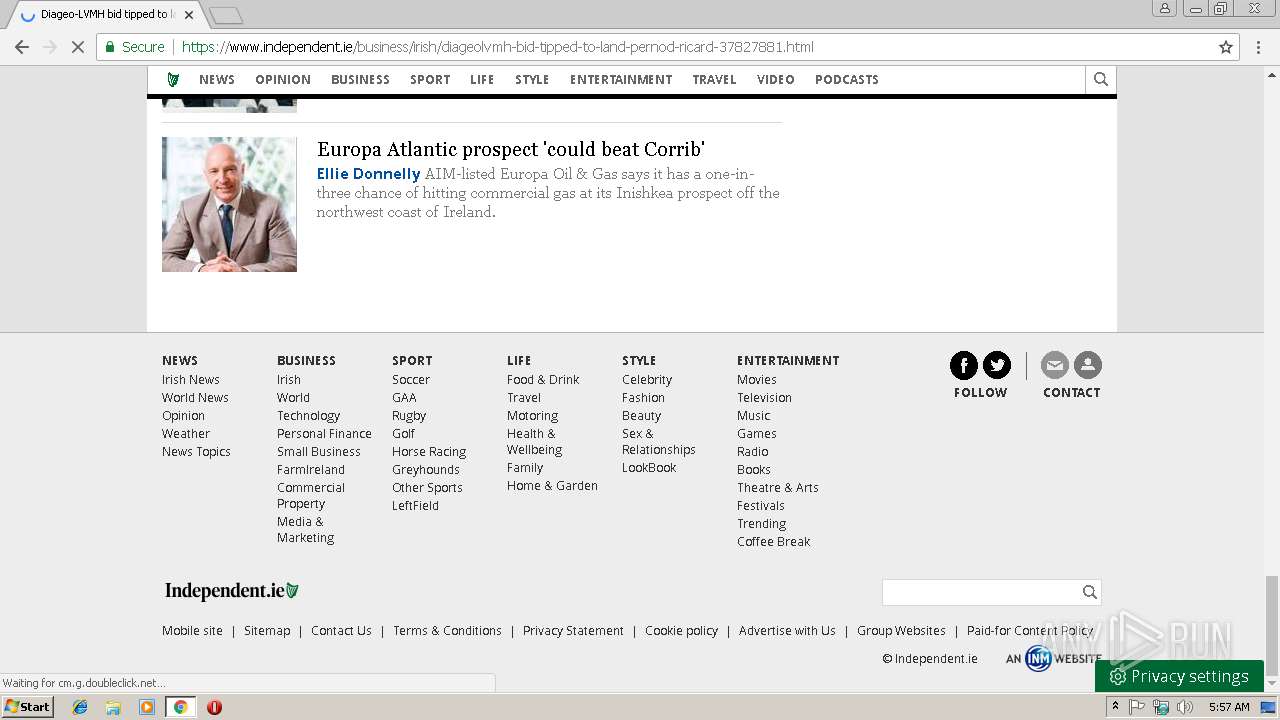The width and height of the screenshot is (1280, 720).
Task: Open Horse Racing footer link
Action: click(429, 452)
